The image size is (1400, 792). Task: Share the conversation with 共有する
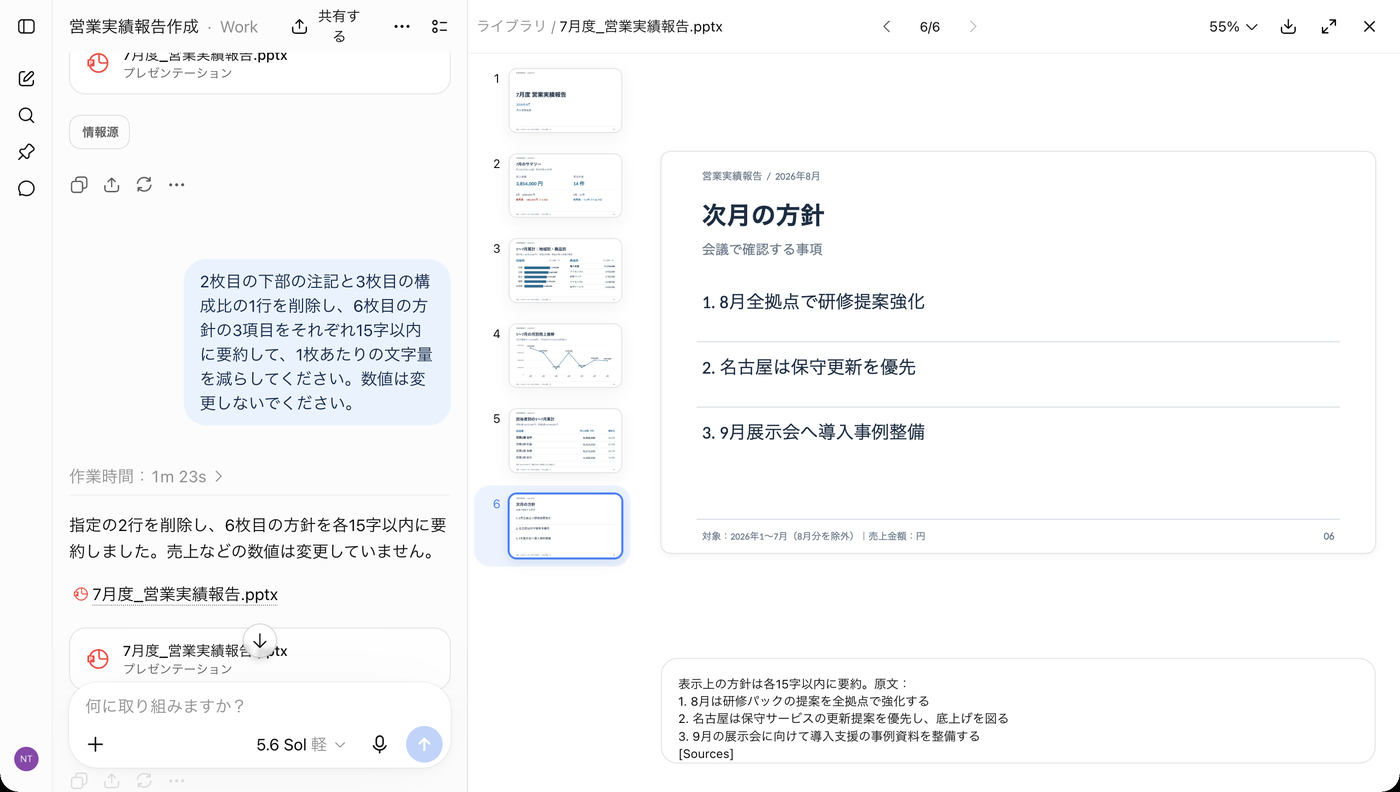pos(326,27)
